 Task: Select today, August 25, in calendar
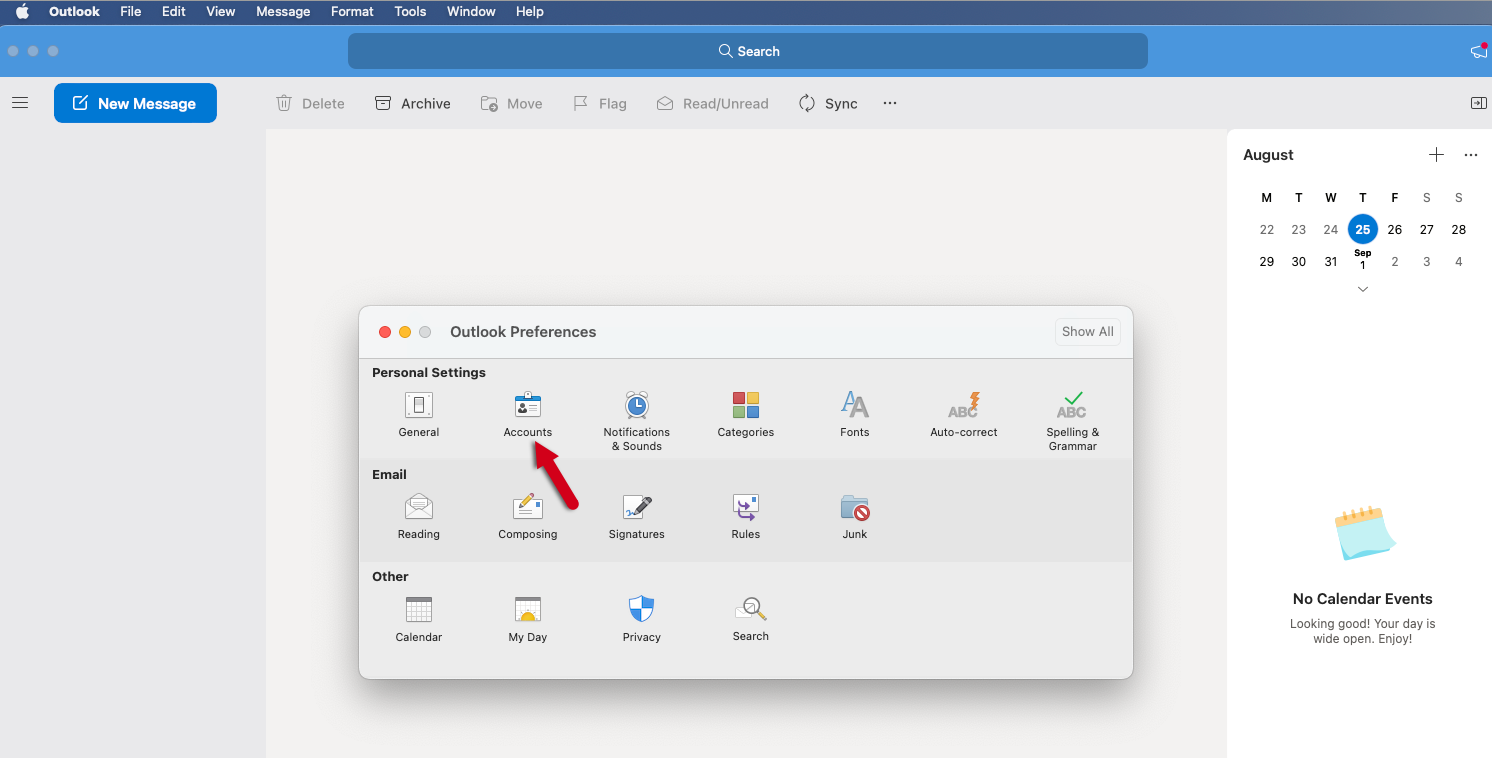coord(1363,229)
